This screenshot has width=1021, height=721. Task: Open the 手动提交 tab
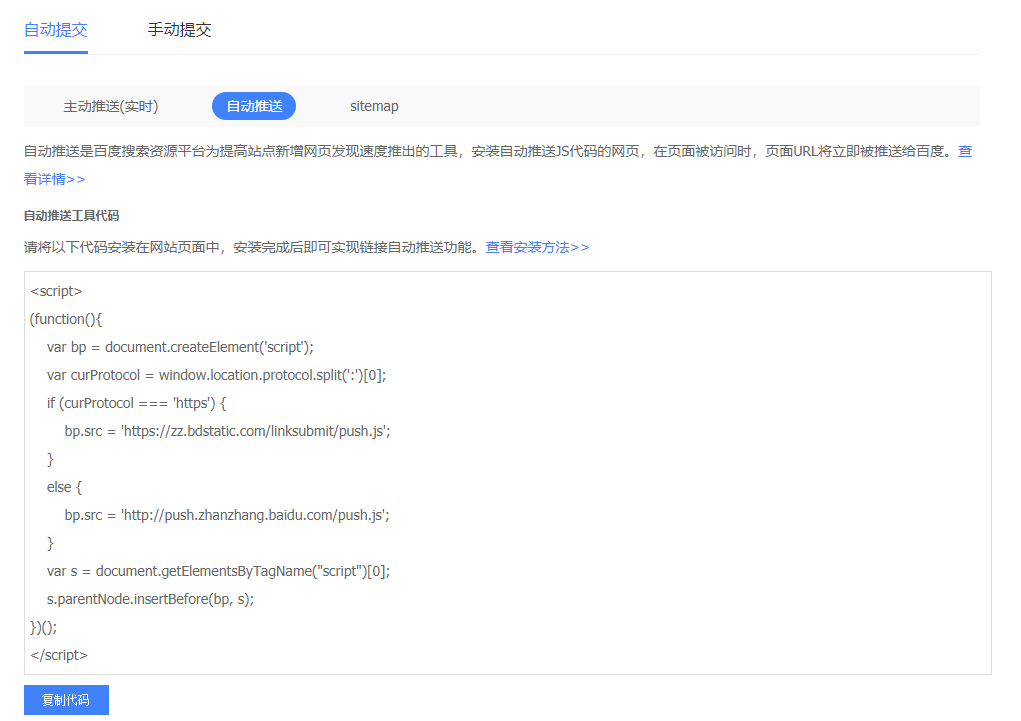coord(179,30)
